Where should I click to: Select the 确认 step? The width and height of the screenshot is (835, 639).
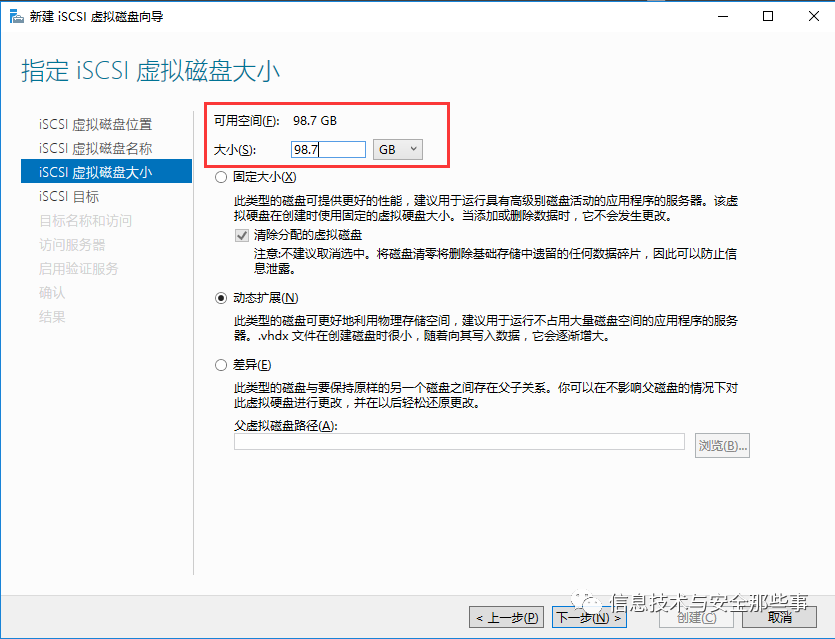[52, 293]
